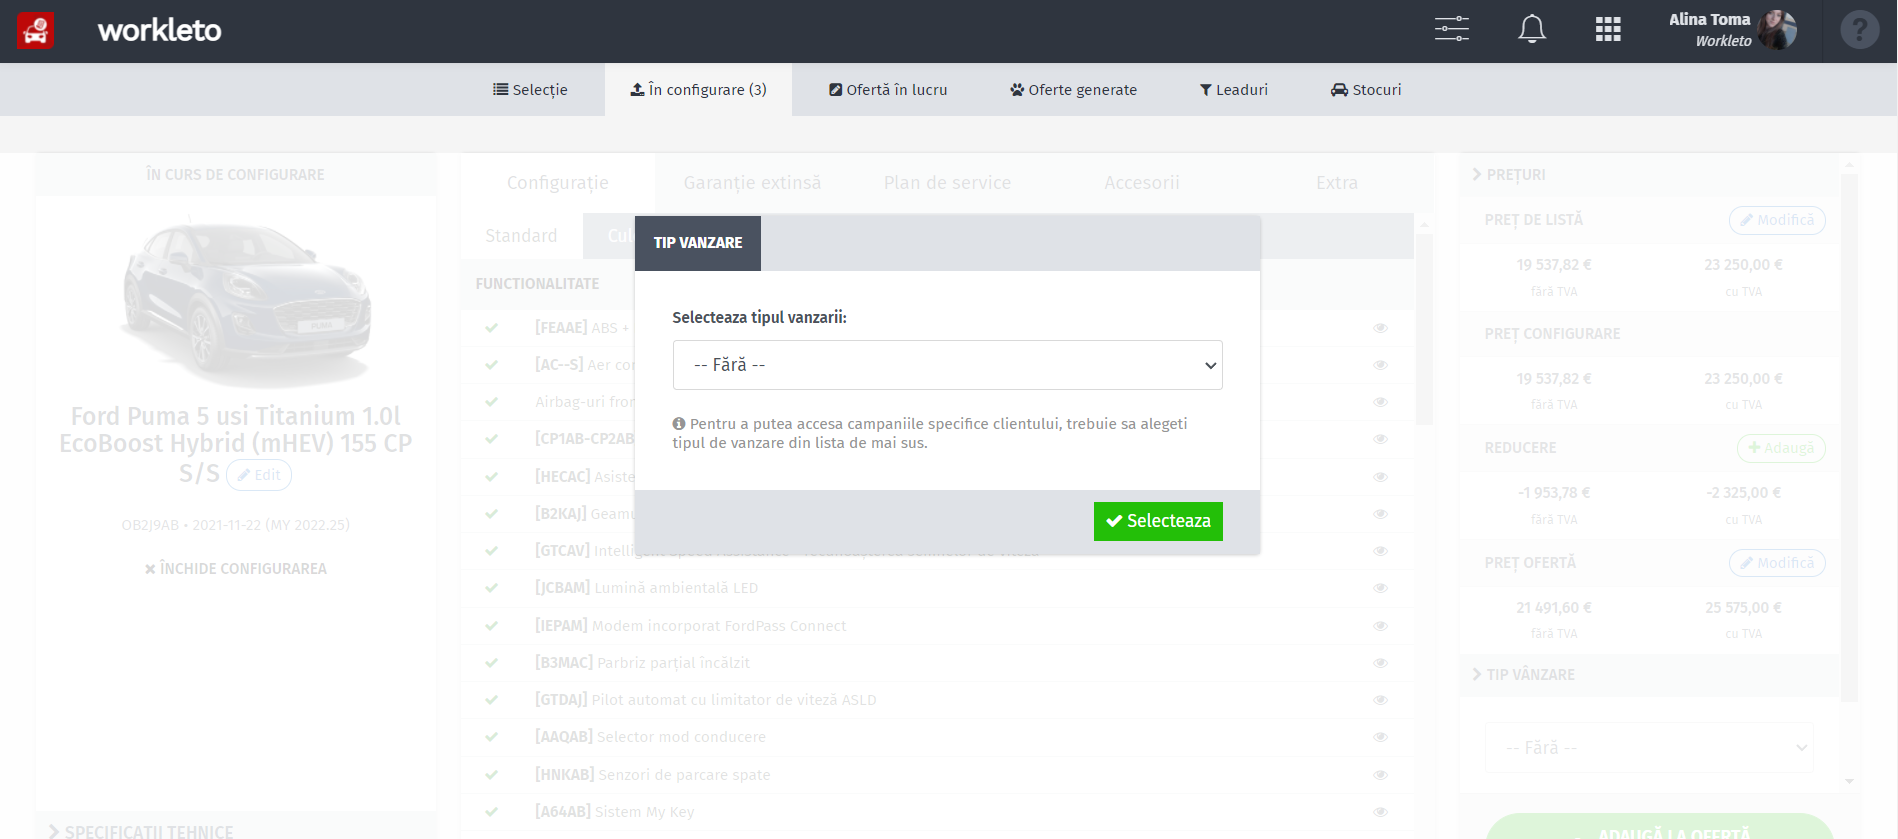Open the Stocuri tab
Screen dimensions: 1898x839
[1366, 90]
